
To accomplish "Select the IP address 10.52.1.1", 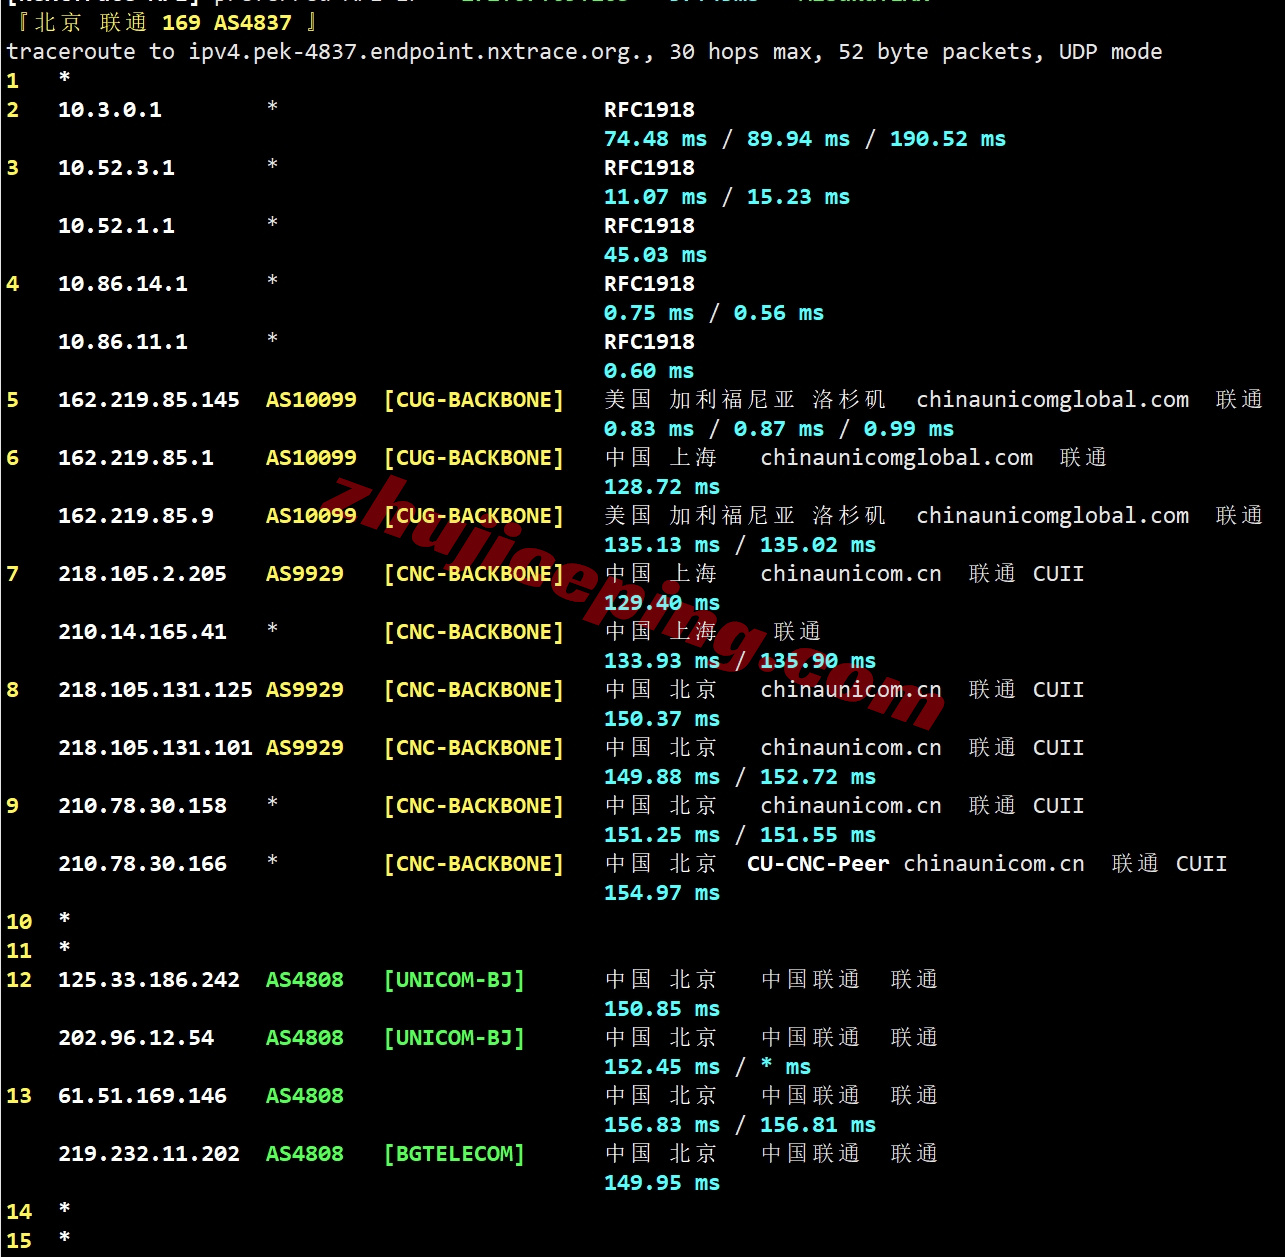I will pyautogui.click(x=116, y=226).
